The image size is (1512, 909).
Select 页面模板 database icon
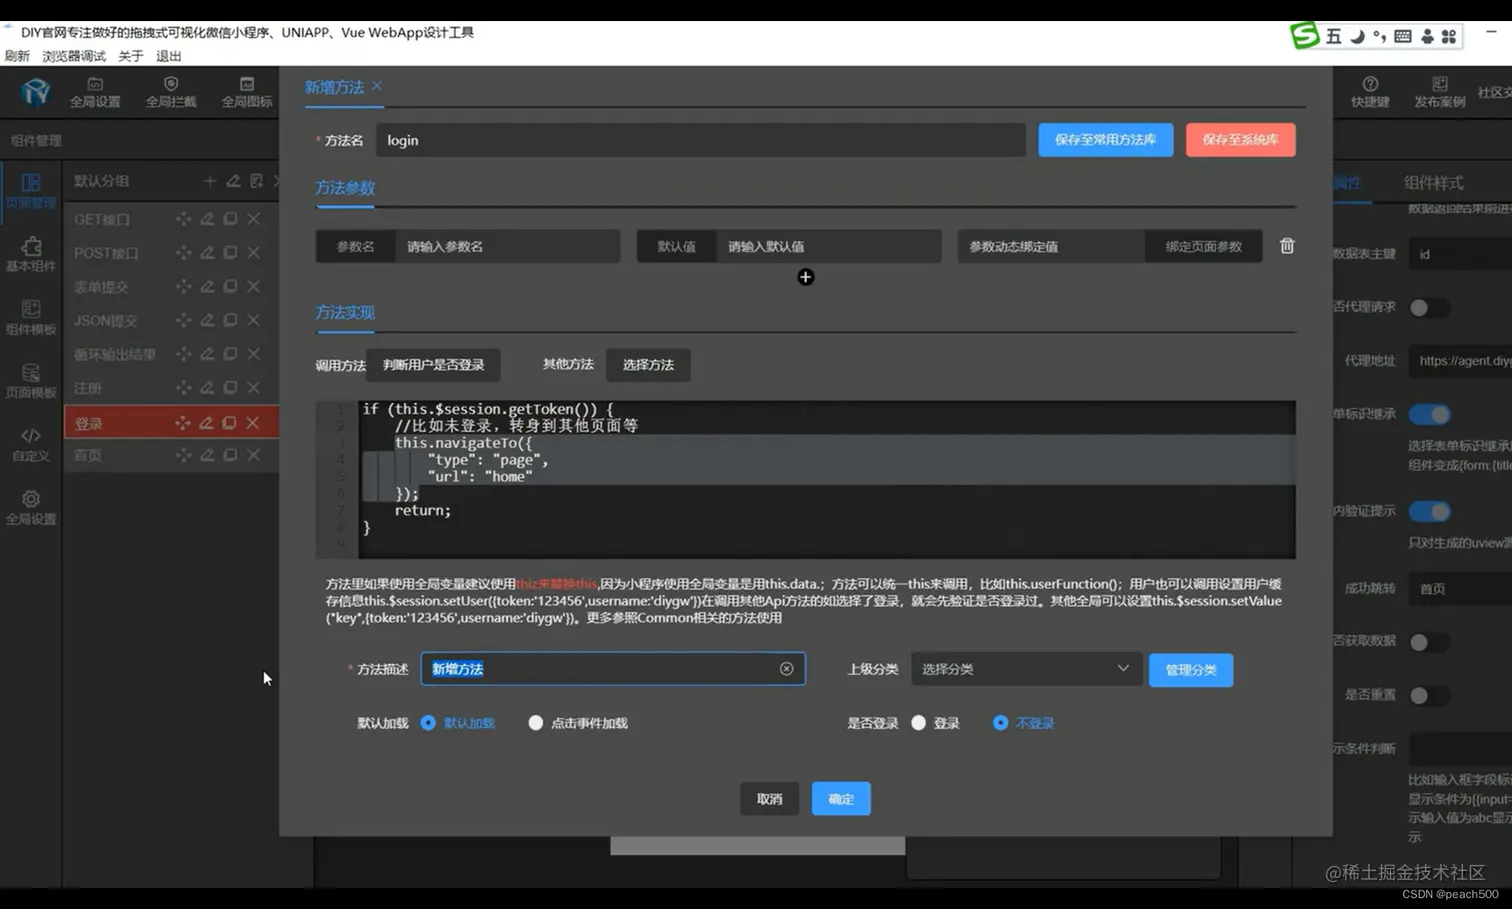tap(31, 380)
